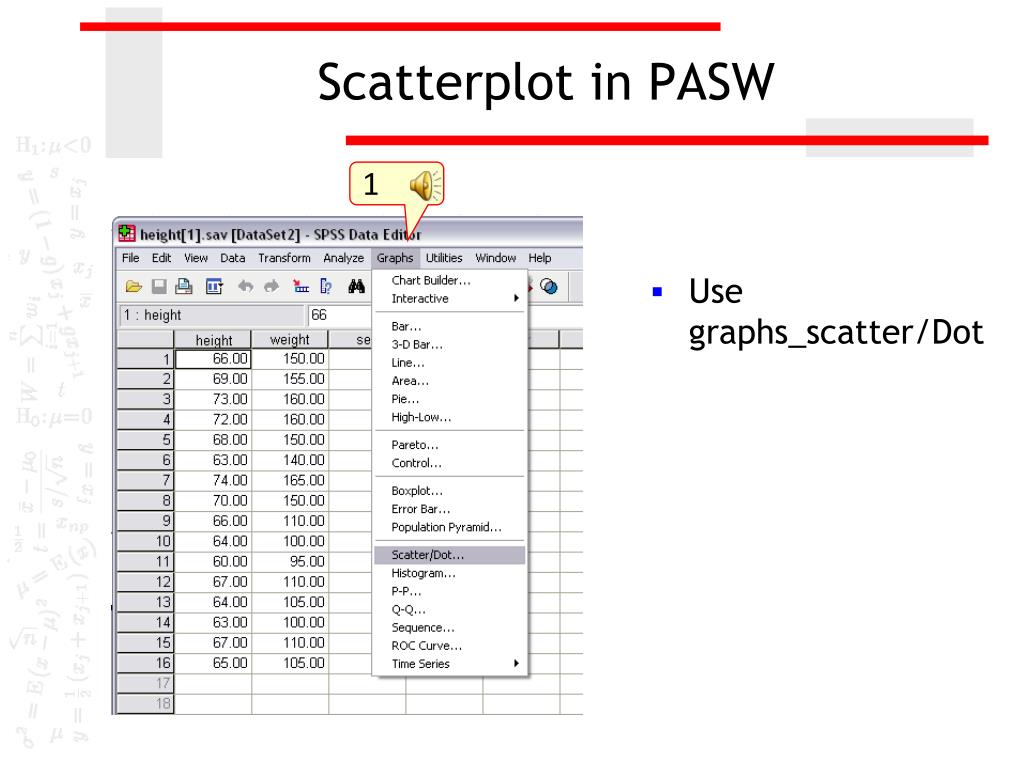The height and width of the screenshot is (768, 1024).
Task: Expand the Time Series submenu
Action: pyautogui.click(x=449, y=664)
